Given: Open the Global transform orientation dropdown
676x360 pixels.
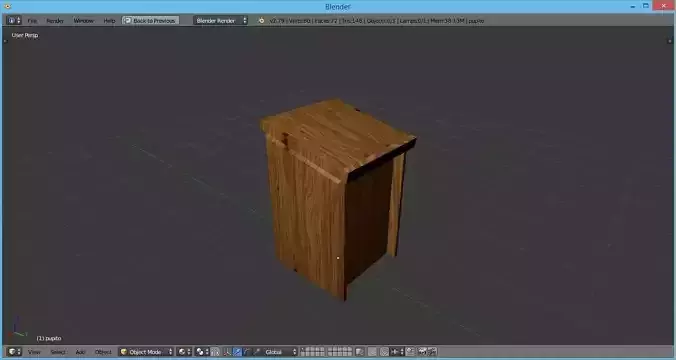Looking at the screenshot, I should coord(280,352).
